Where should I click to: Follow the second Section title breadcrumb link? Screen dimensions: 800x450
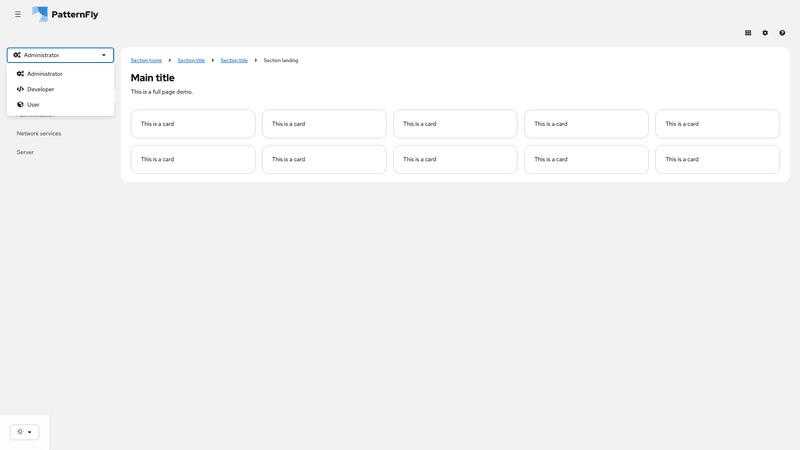234,60
